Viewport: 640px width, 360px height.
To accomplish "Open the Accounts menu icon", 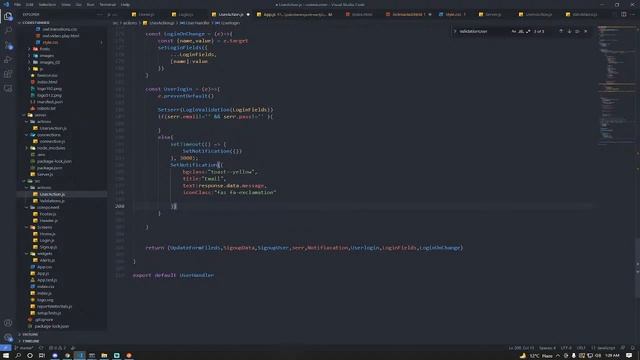I will tap(8, 323).
